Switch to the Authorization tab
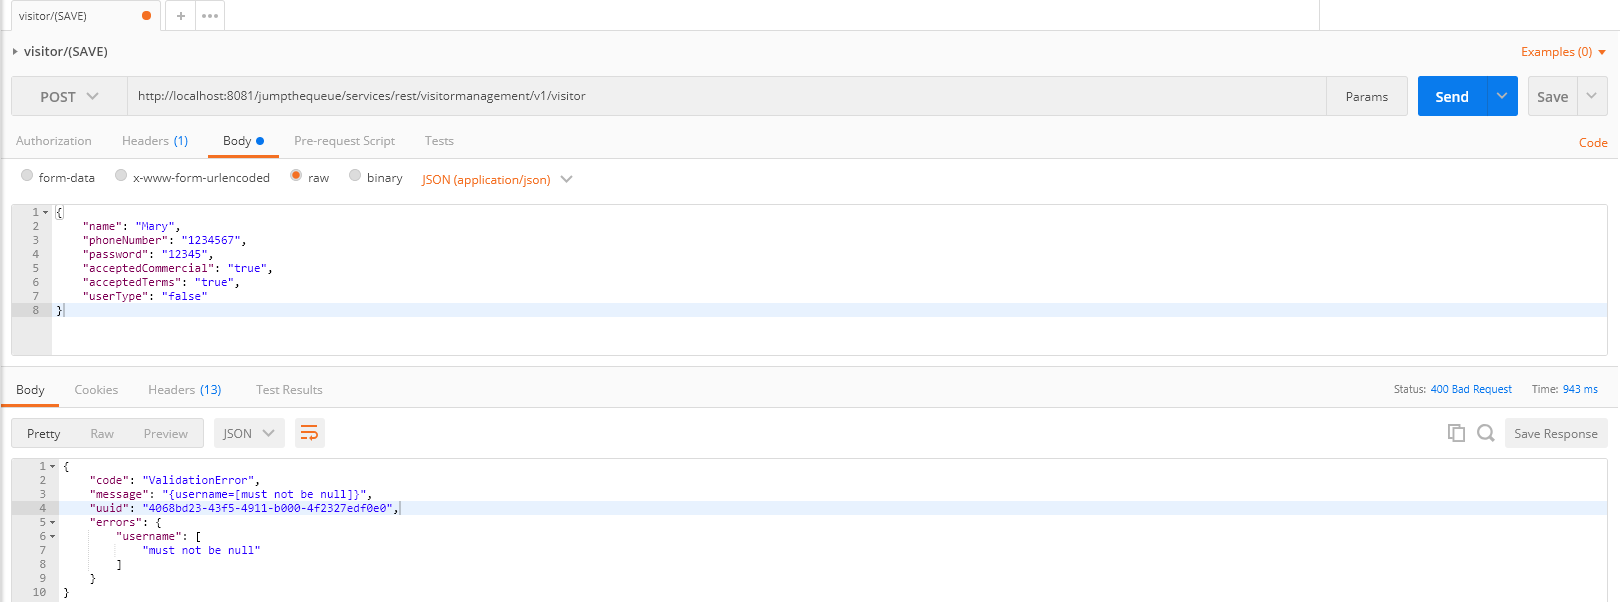 coord(54,141)
